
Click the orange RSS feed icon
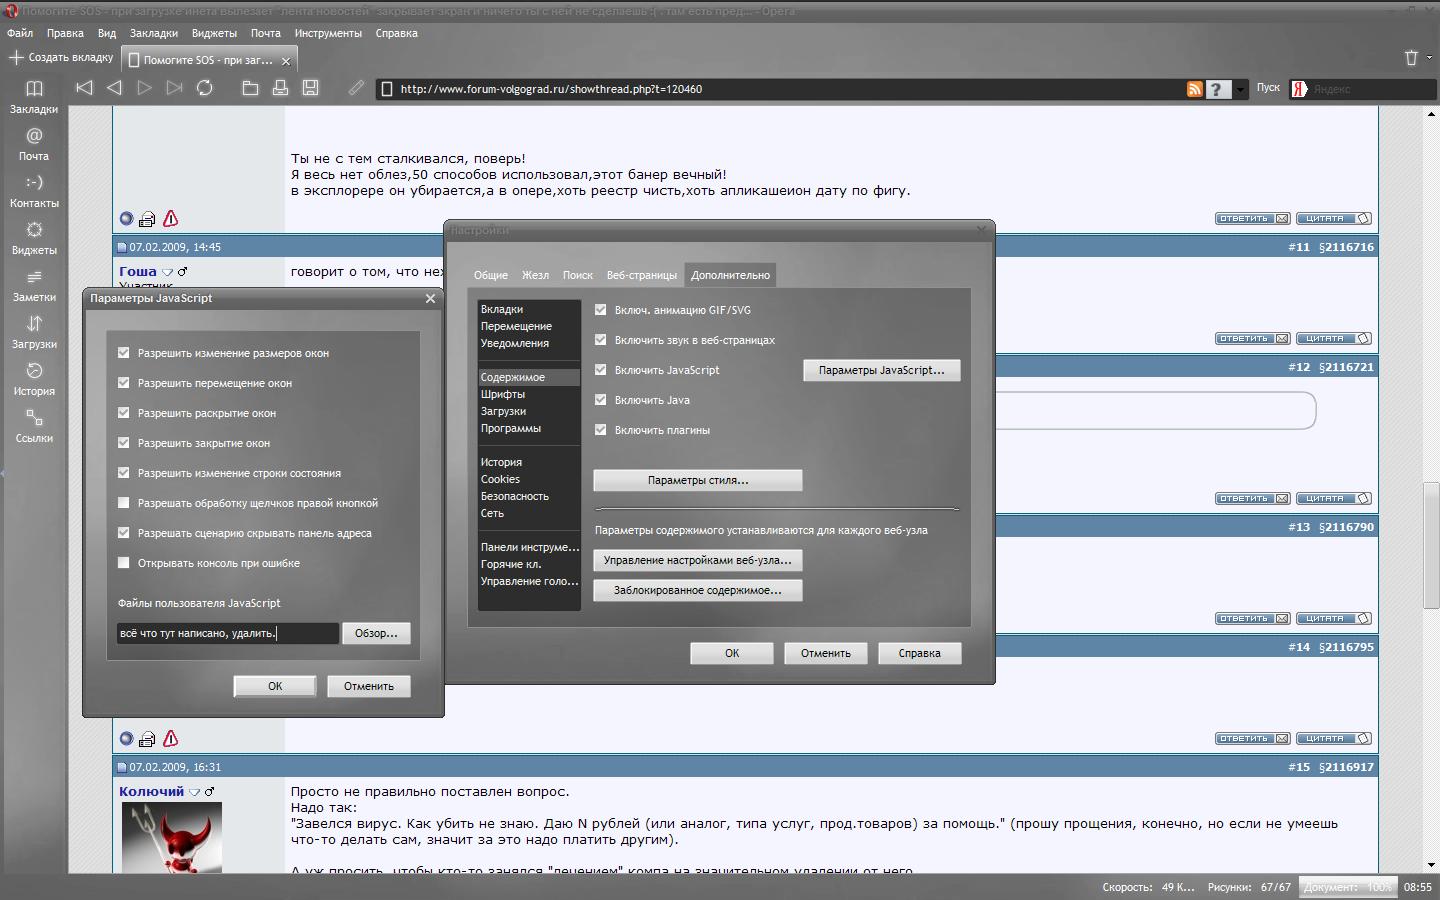click(1195, 89)
